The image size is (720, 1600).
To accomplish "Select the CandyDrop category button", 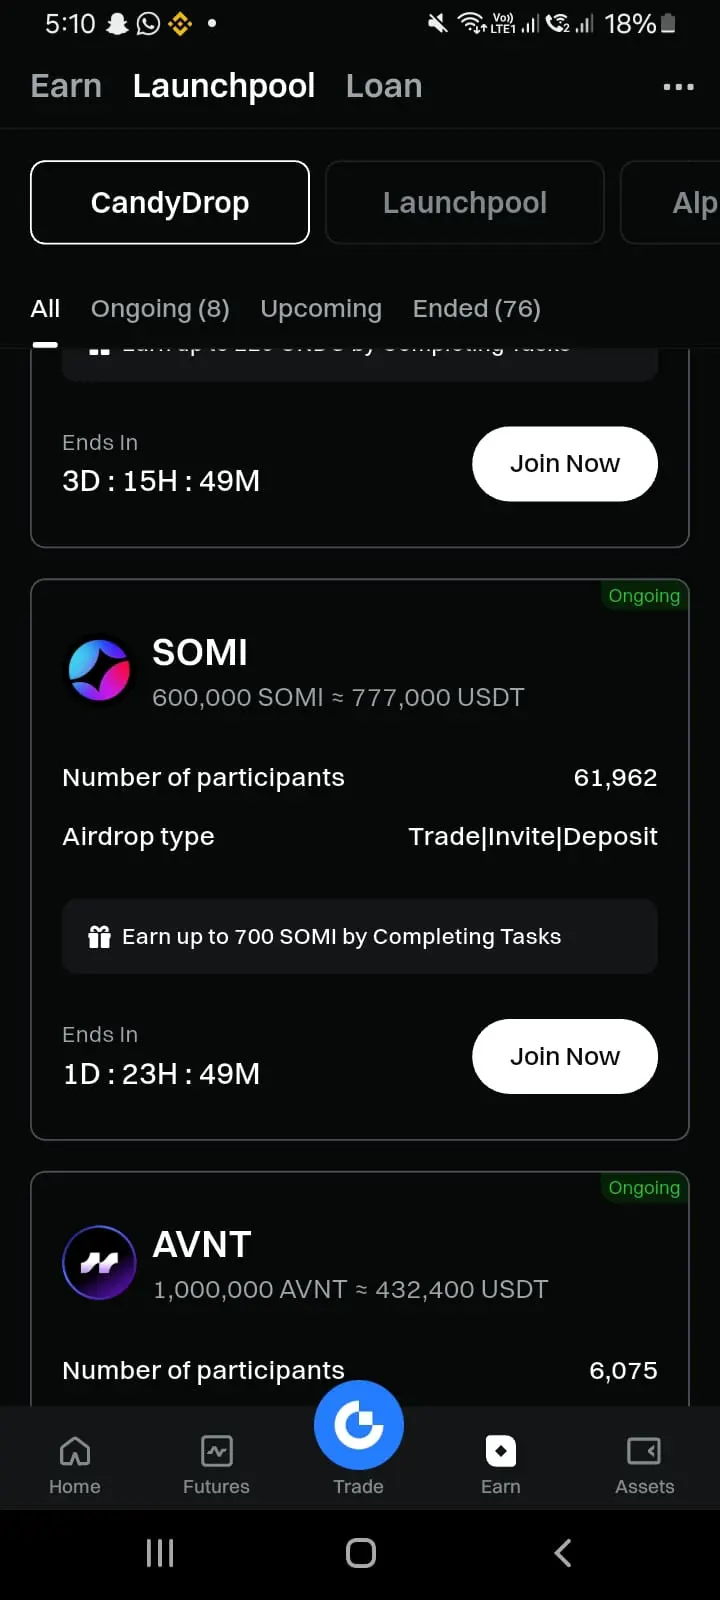I will click(170, 202).
